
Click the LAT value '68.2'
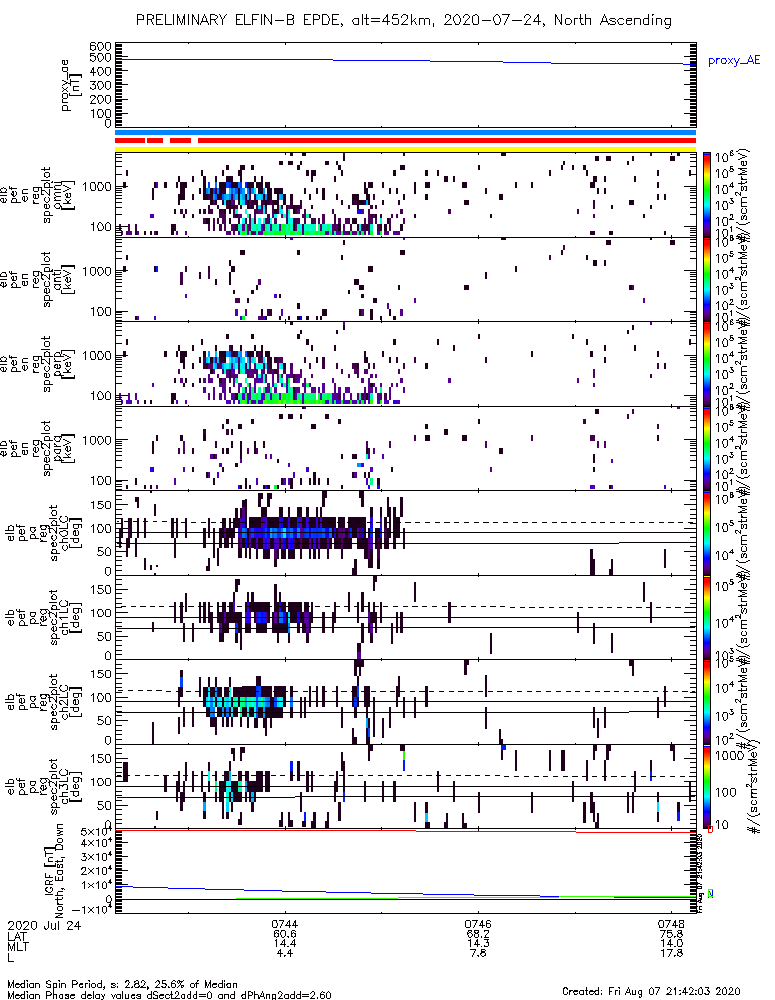[478, 934]
